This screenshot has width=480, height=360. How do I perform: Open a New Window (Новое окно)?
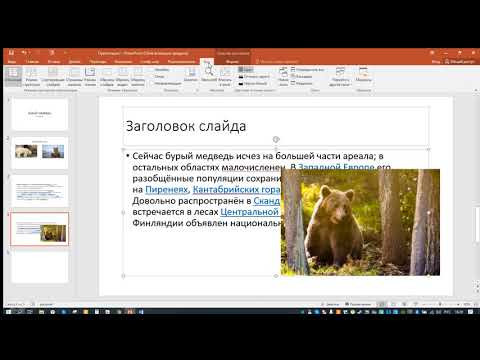click(283, 77)
